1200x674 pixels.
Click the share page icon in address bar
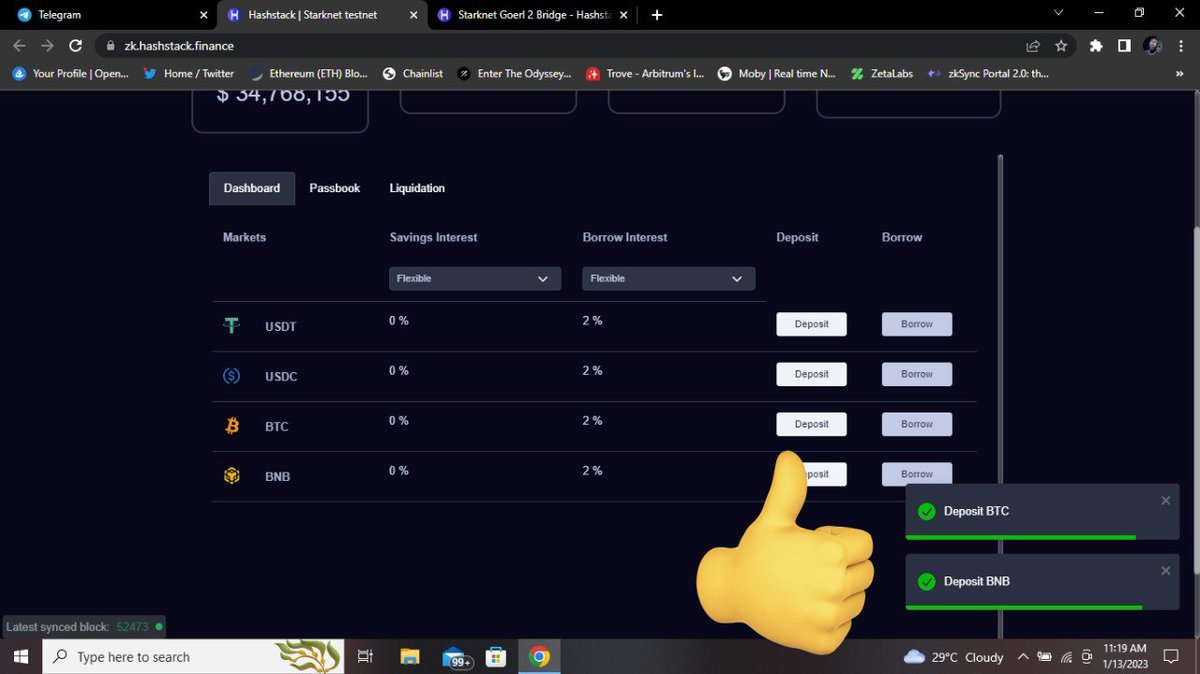pyautogui.click(x=1033, y=46)
